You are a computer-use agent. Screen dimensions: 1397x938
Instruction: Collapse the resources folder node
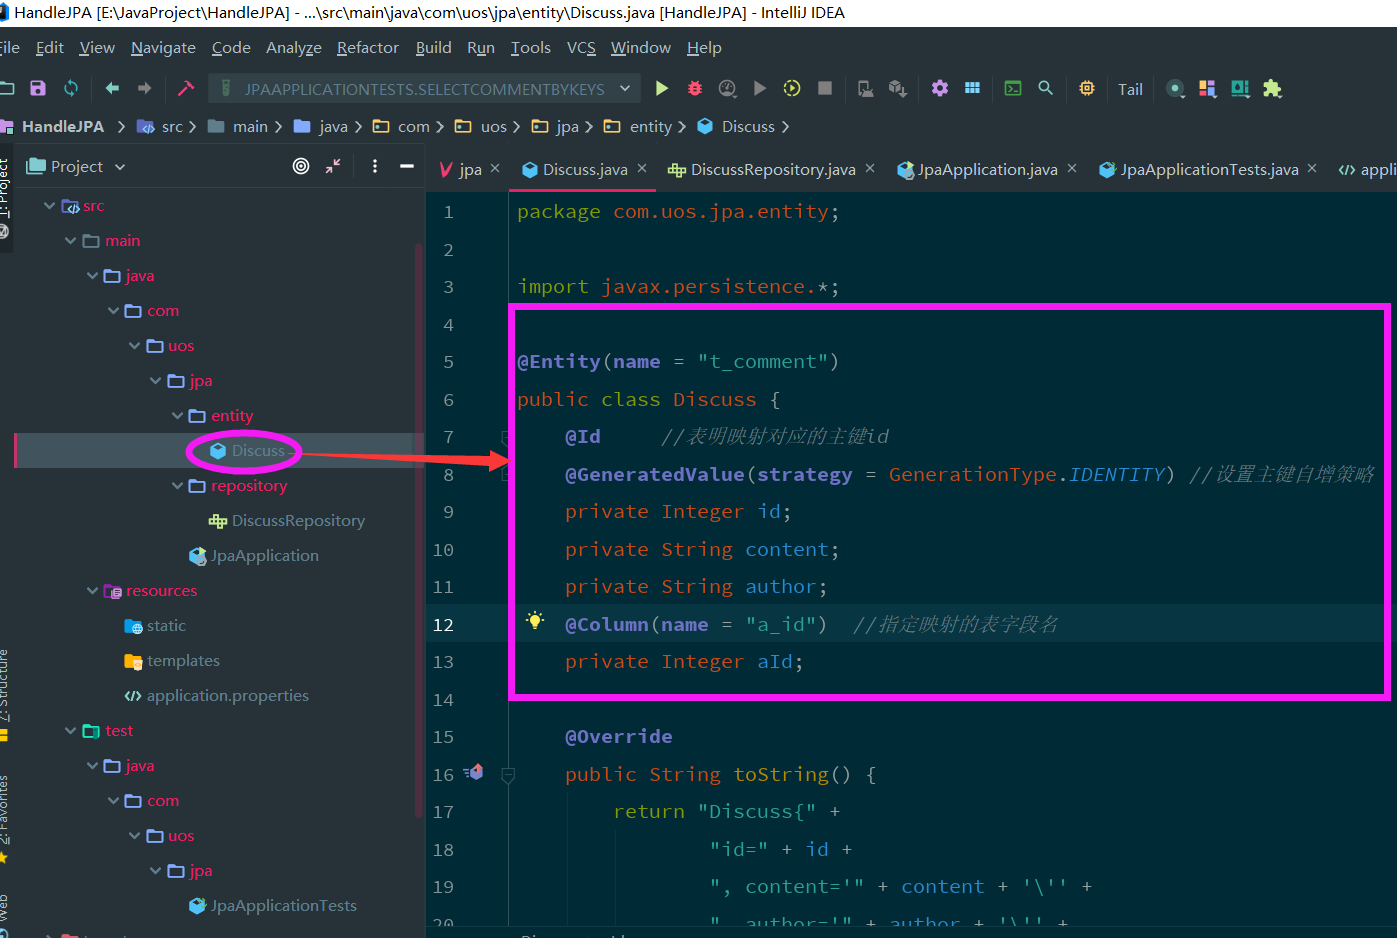93,591
